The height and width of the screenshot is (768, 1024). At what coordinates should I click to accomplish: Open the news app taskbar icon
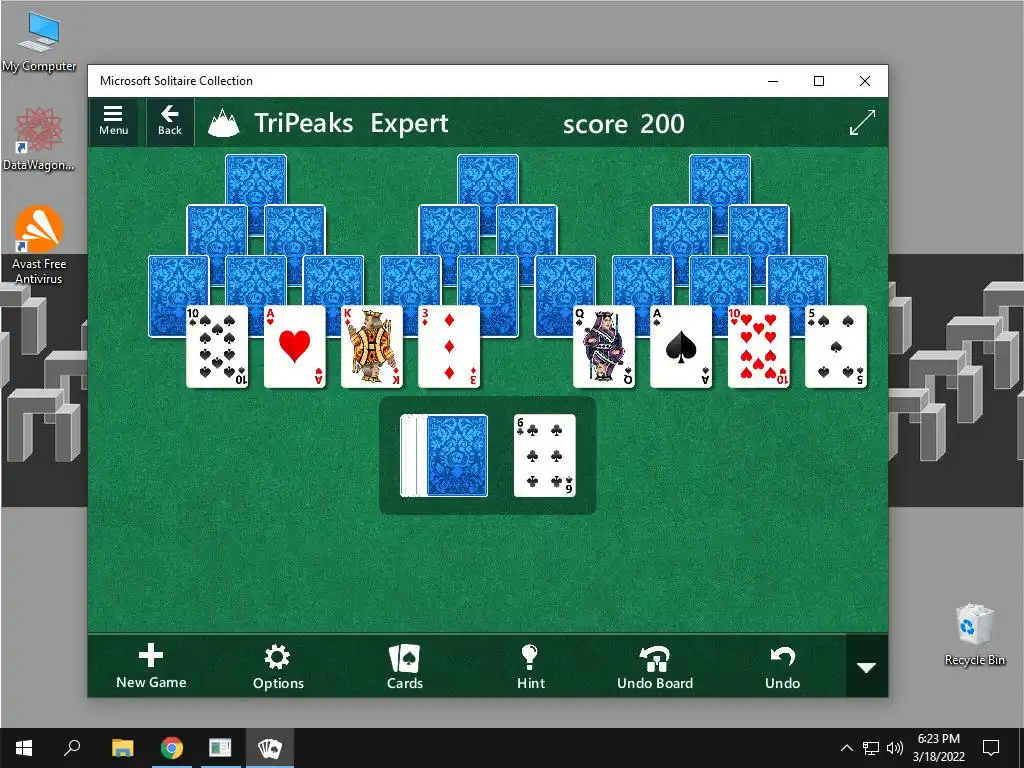220,748
